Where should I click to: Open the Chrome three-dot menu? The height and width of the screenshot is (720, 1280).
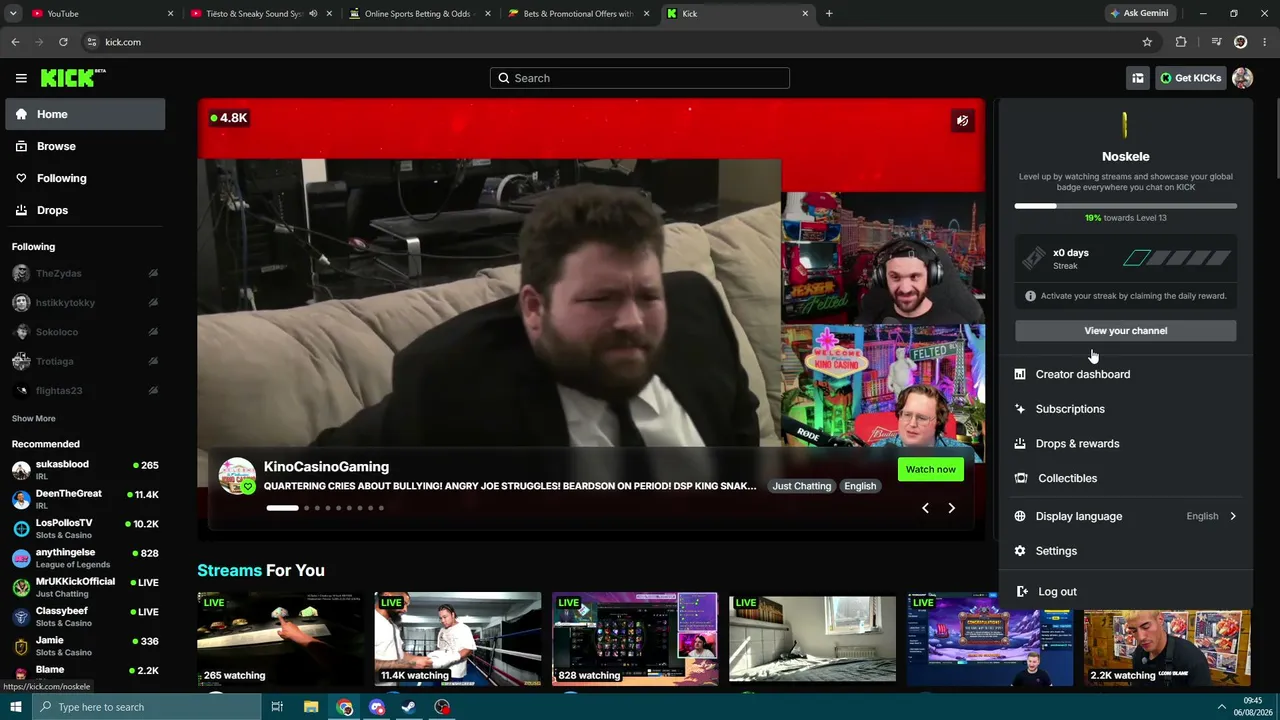[x=1265, y=42]
